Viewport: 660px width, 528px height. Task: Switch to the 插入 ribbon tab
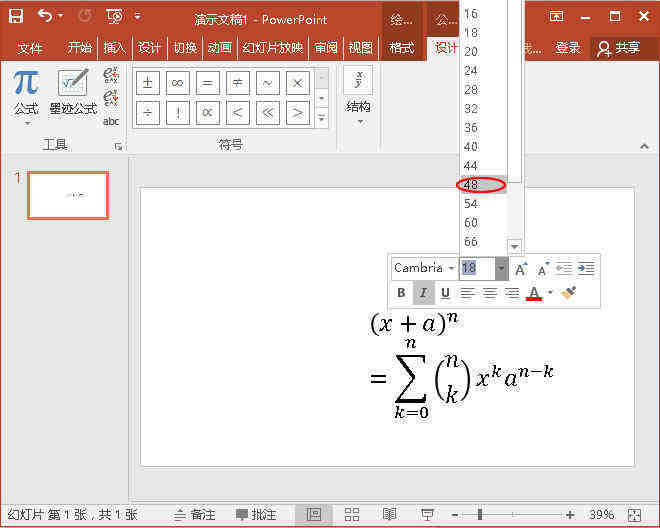(x=114, y=48)
